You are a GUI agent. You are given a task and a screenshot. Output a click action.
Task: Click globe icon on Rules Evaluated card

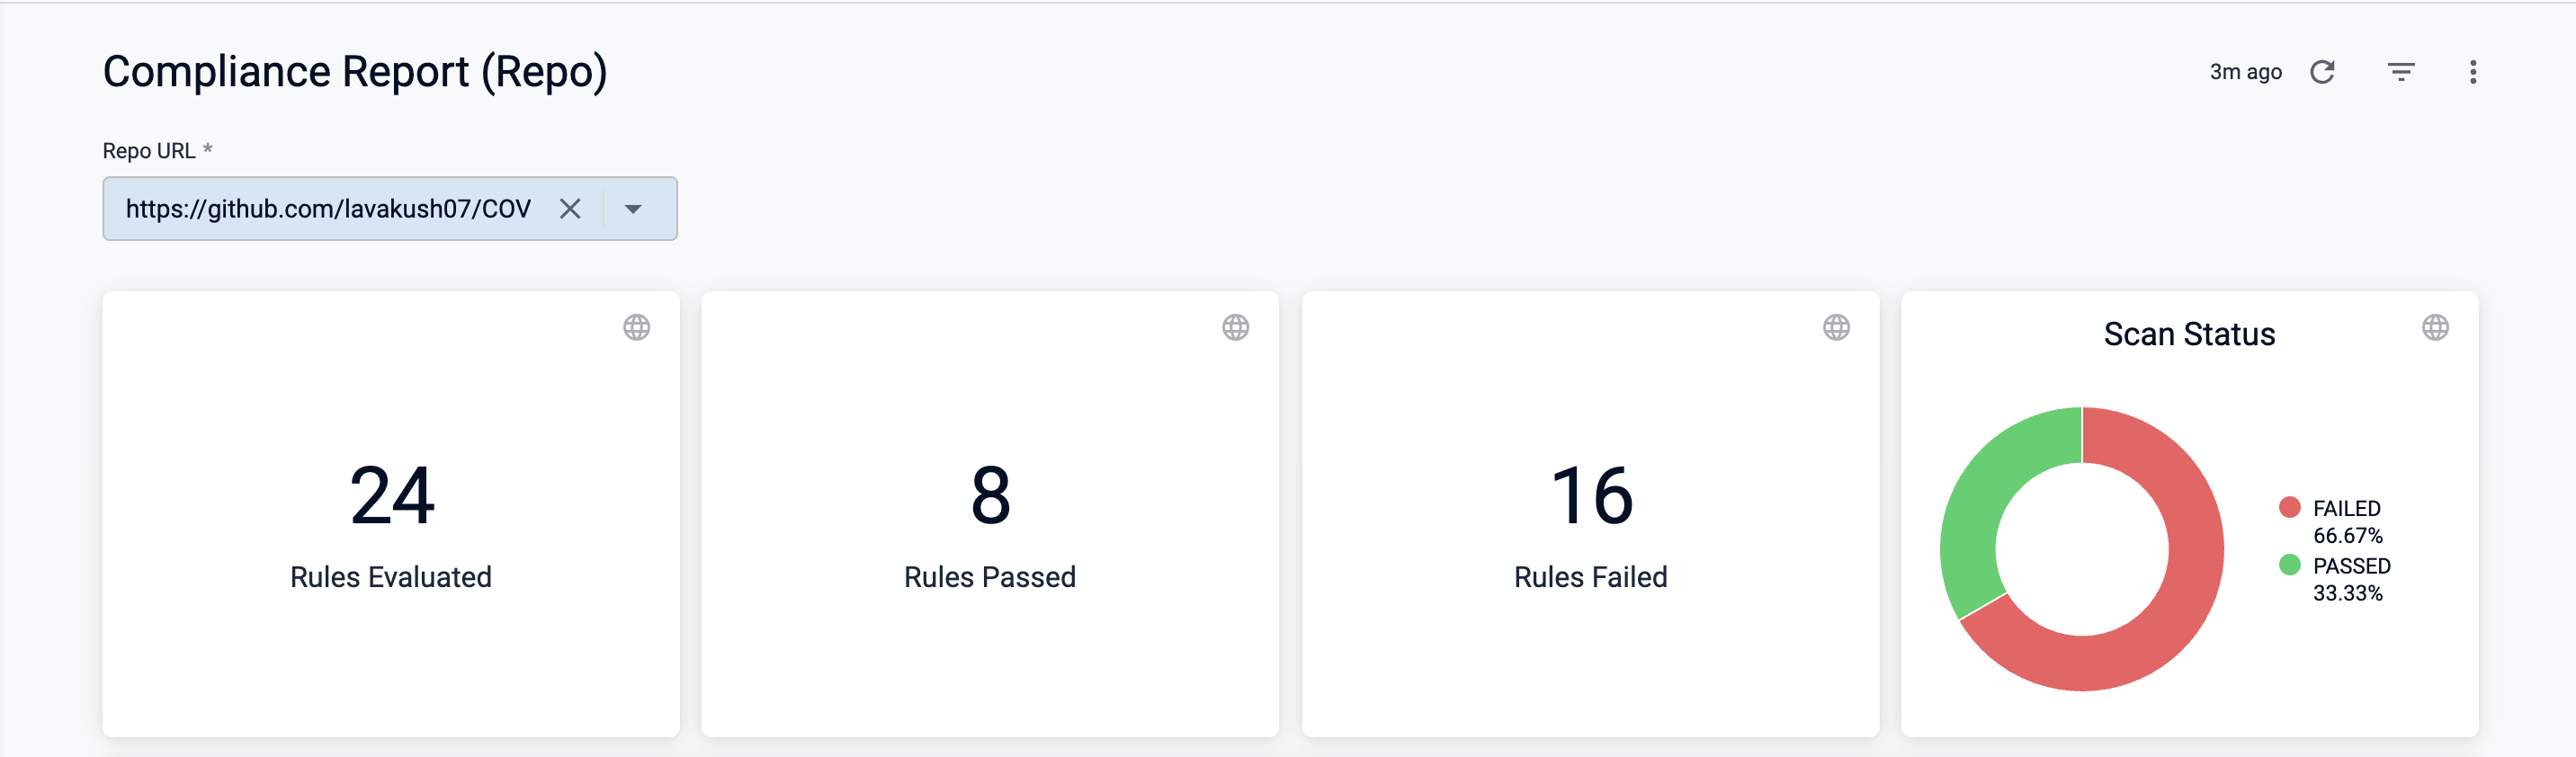pyautogui.click(x=636, y=327)
